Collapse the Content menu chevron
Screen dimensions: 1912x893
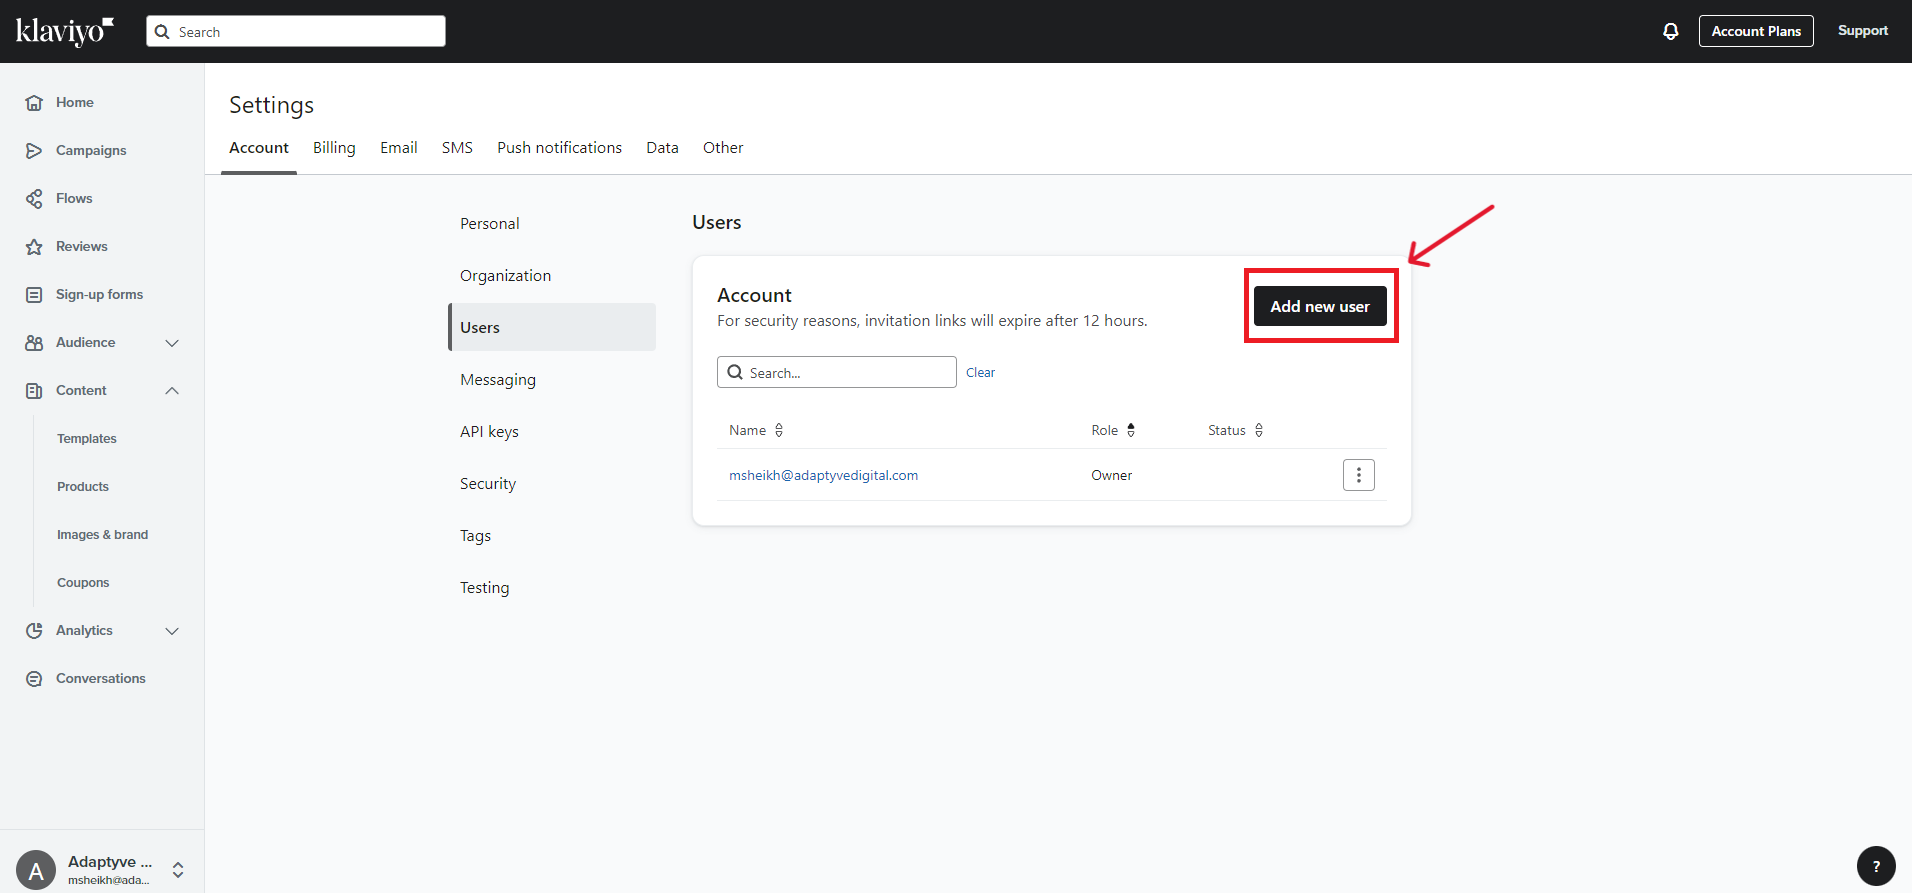point(172,391)
